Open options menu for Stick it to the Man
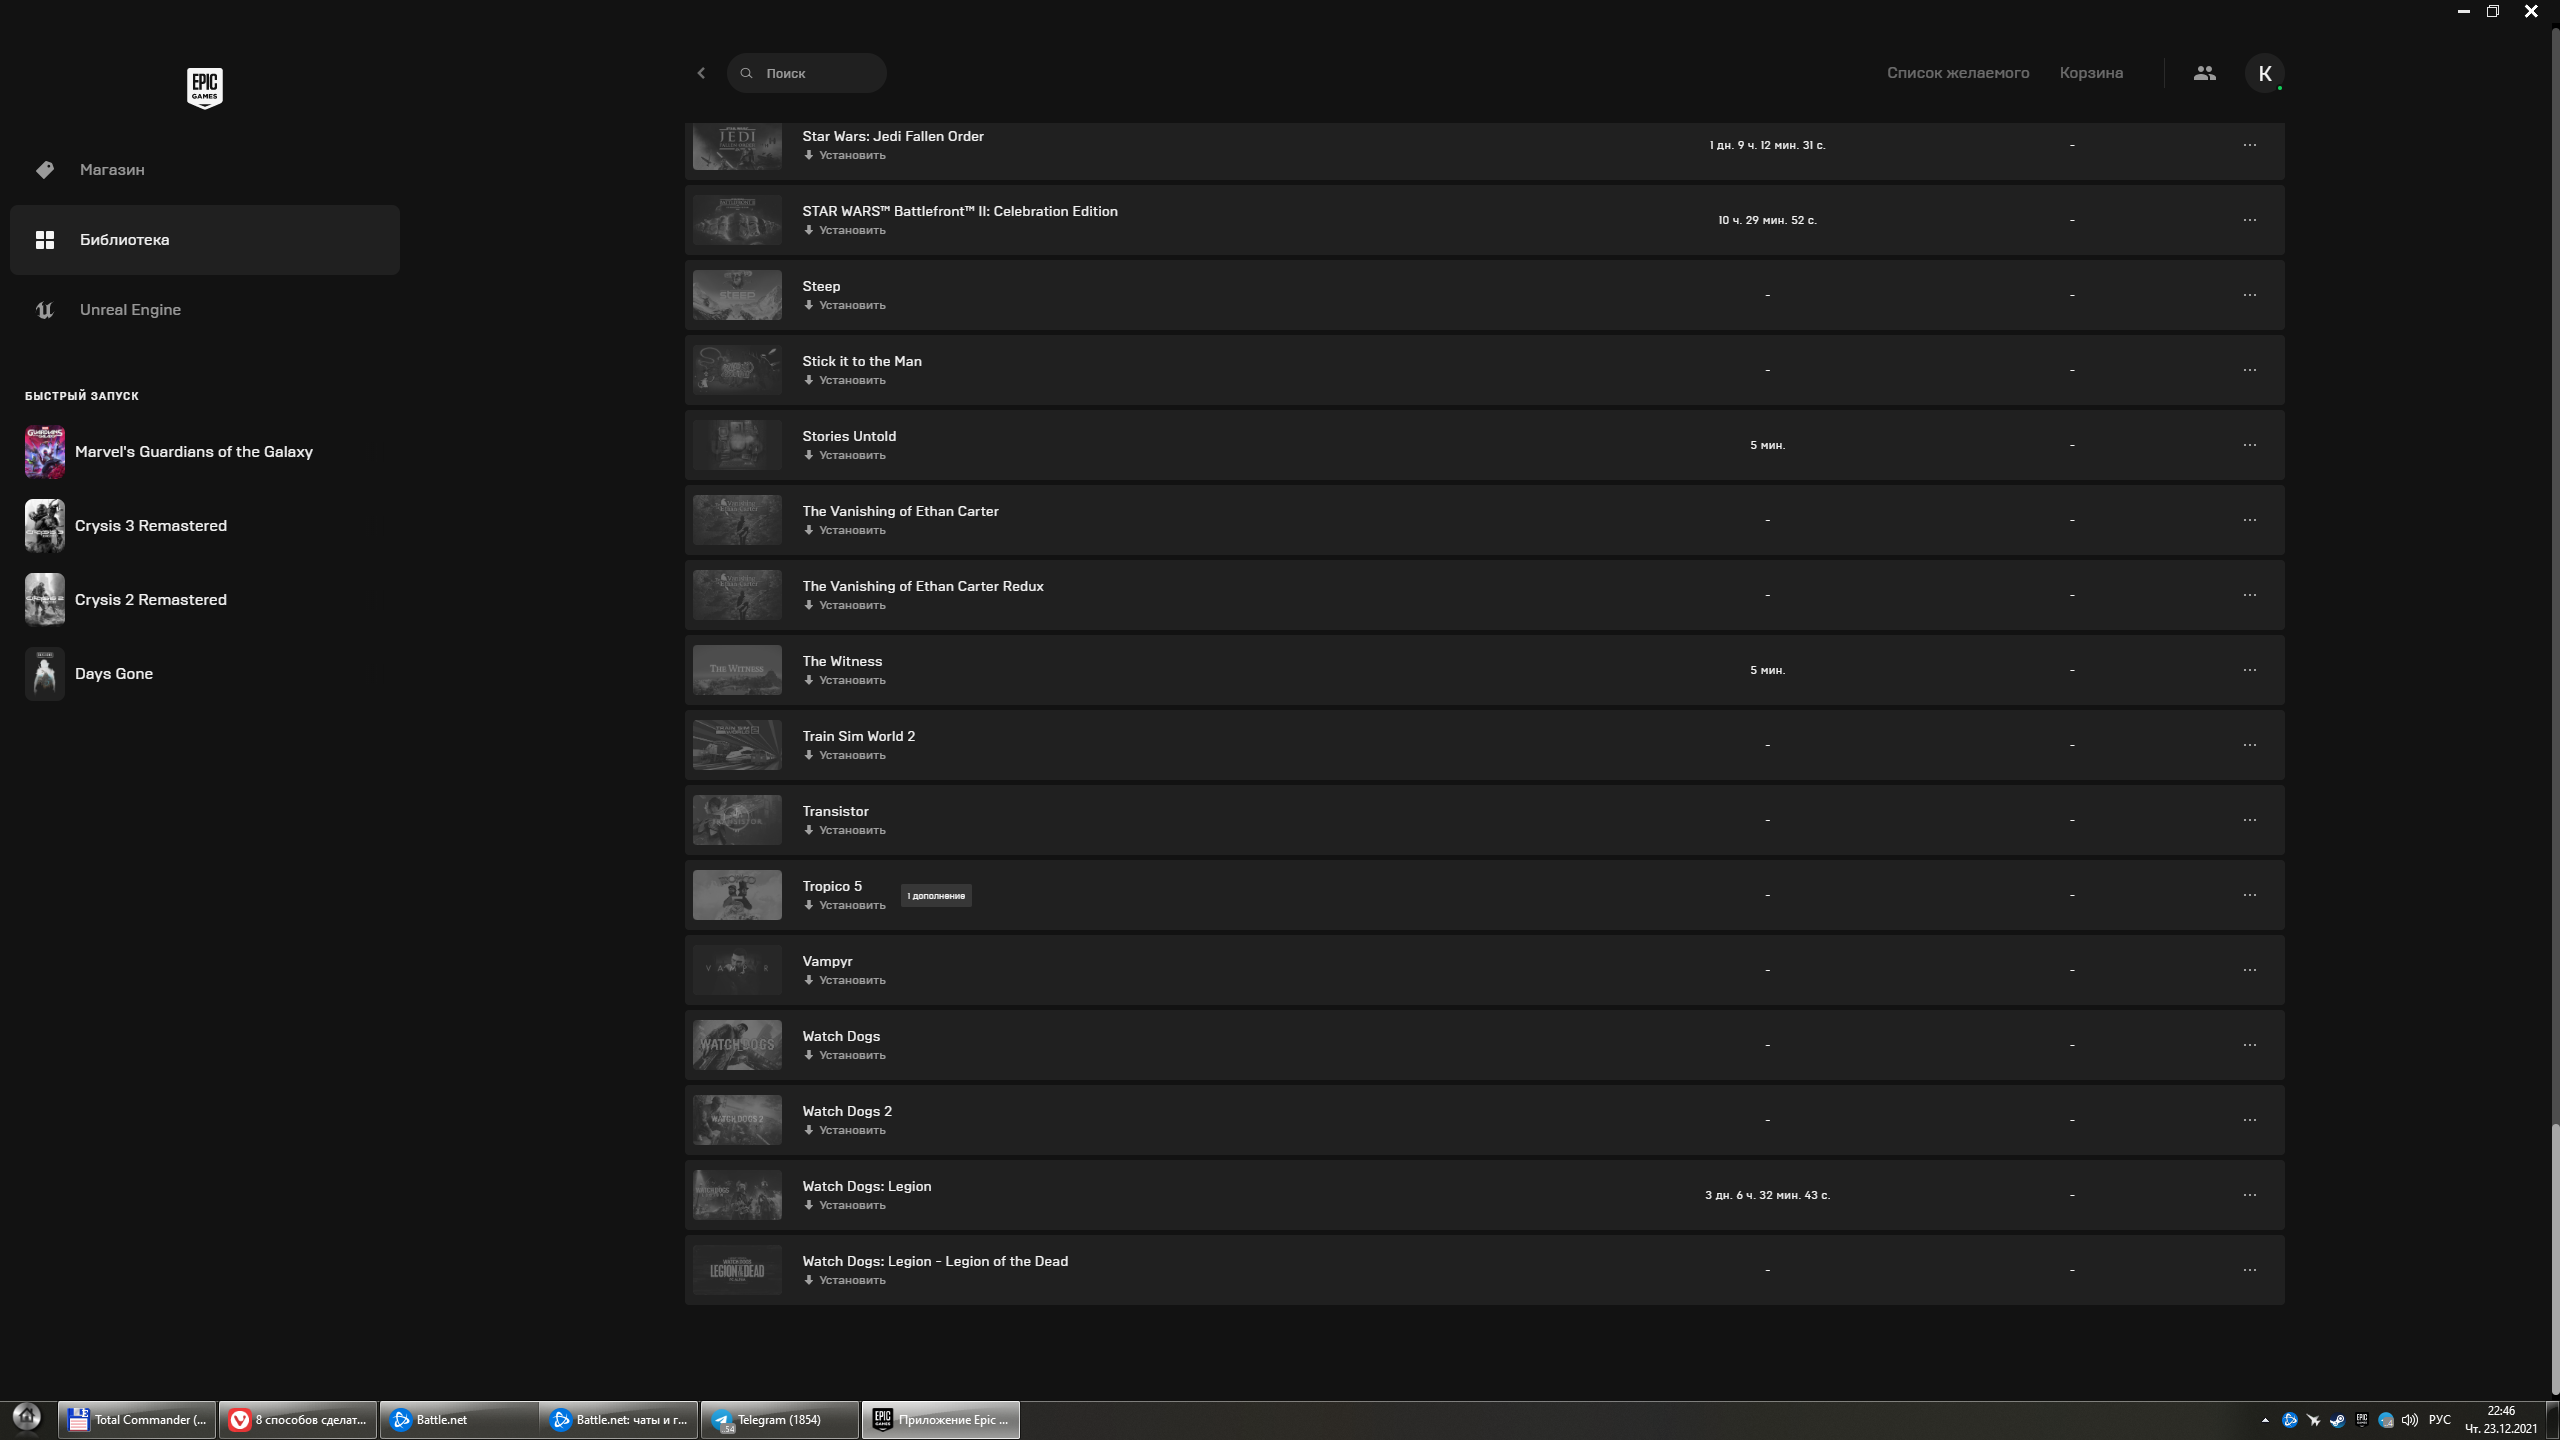The width and height of the screenshot is (2560, 1440). [x=2250, y=370]
